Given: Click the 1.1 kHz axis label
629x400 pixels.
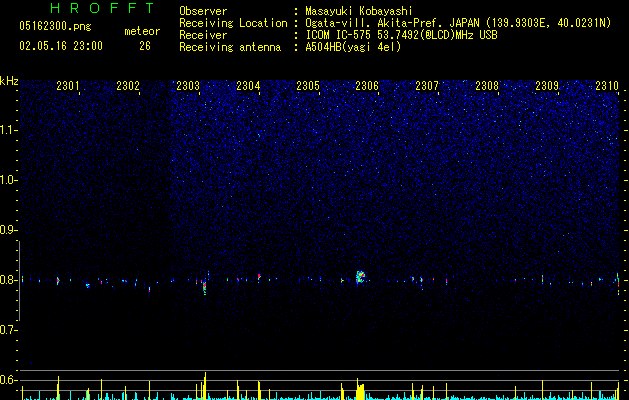Looking at the screenshot, I should [x=8, y=130].
